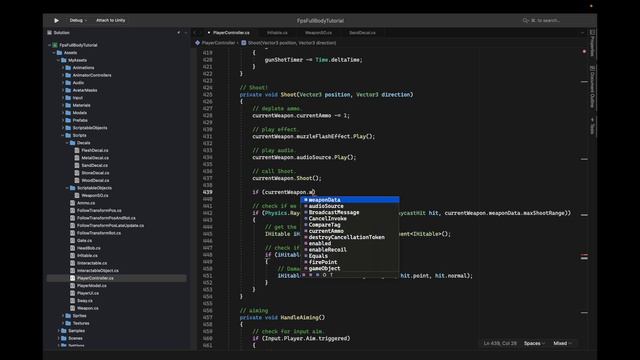Image resolution: width=640 pixels, height=360 pixels.
Task: Switch to the IHitable.cs tab
Action: pos(277,33)
